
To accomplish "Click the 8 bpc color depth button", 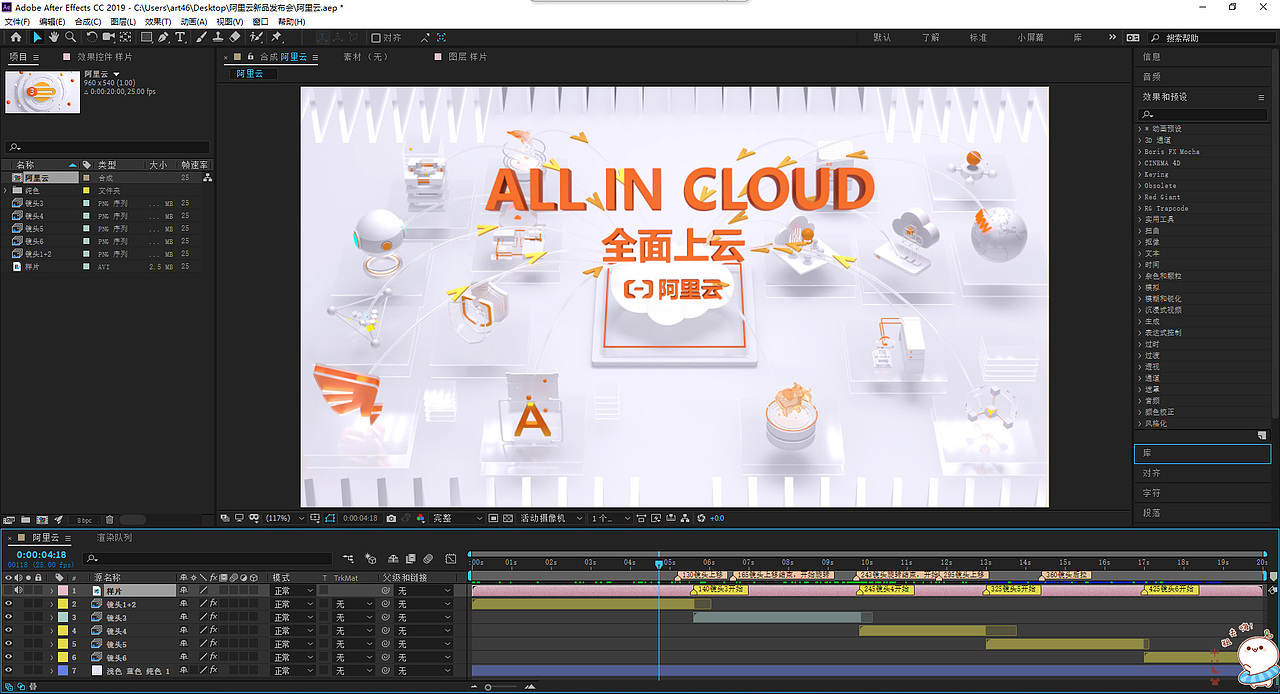I will click(x=84, y=520).
